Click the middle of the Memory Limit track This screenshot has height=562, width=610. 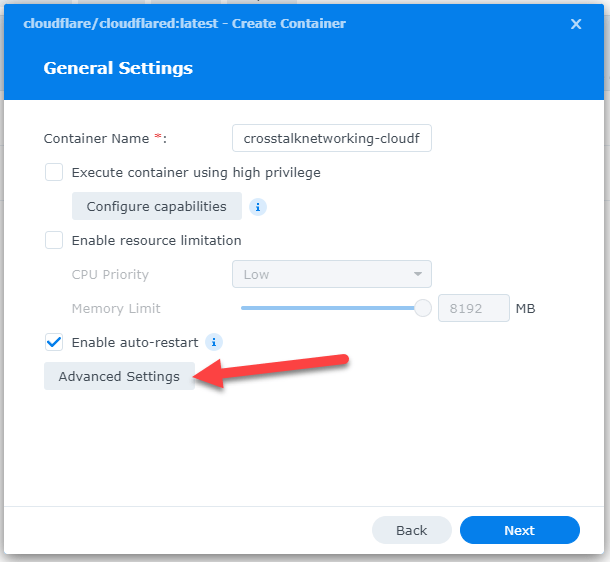[x=332, y=308]
